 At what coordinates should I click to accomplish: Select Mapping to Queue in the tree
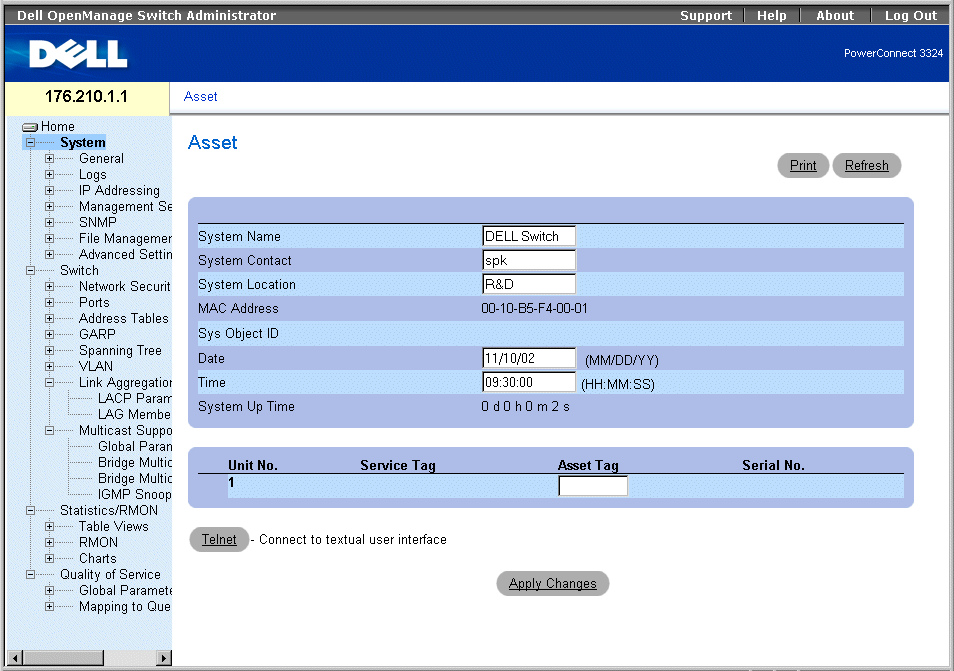[x=125, y=607]
